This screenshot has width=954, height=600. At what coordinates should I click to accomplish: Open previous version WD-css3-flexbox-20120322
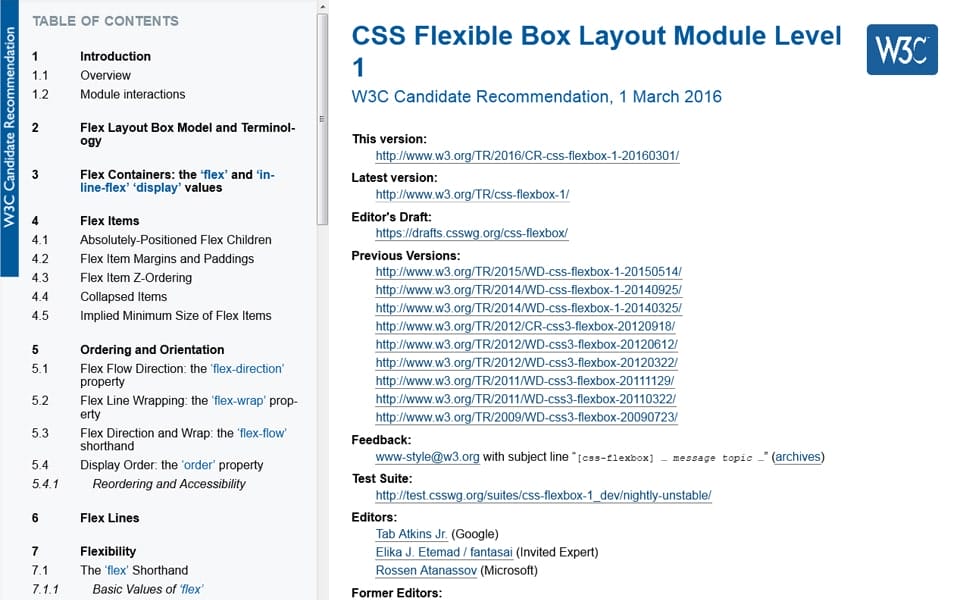click(526, 363)
